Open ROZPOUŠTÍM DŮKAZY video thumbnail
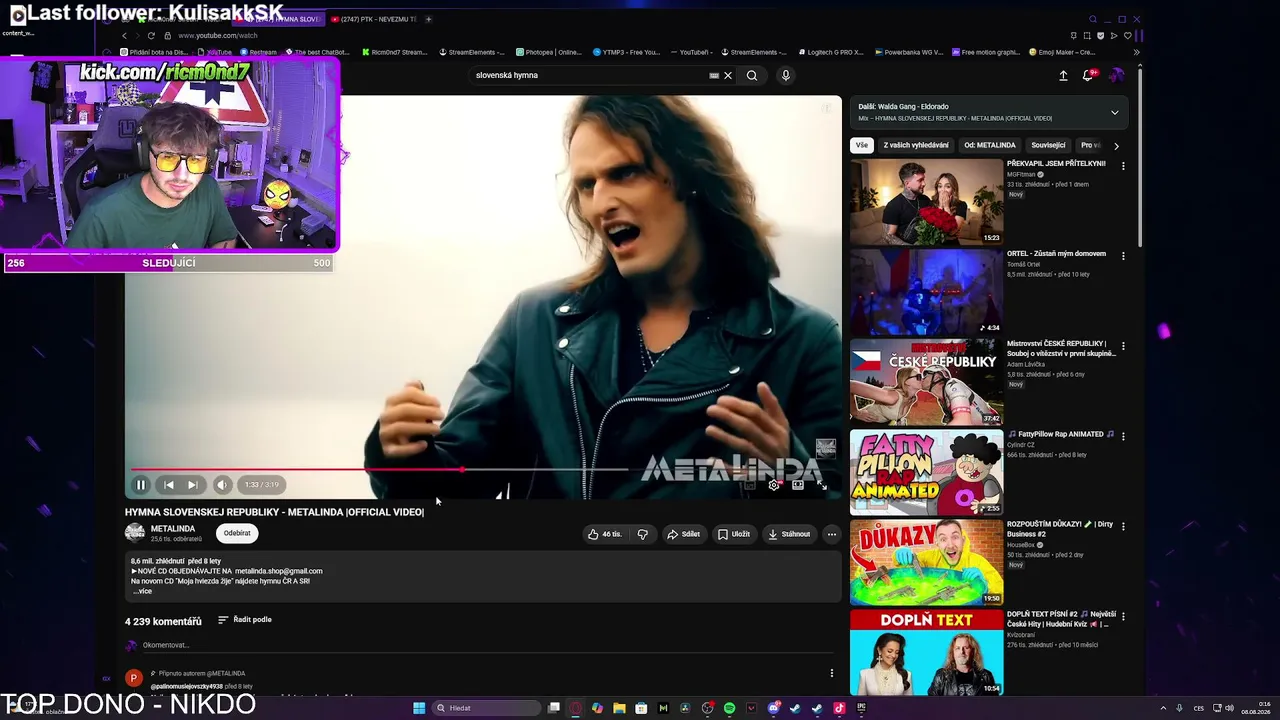This screenshot has height=720, width=1280. (x=926, y=562)
